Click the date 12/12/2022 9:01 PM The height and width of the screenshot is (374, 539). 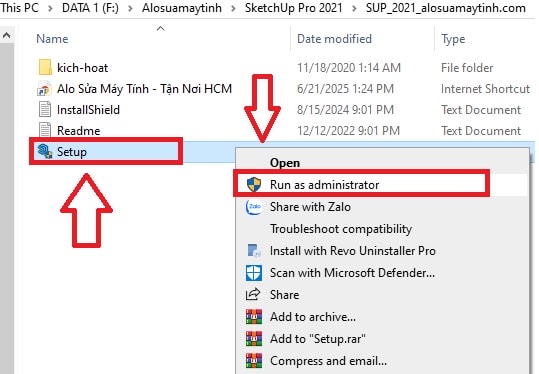pyautogui.click(x=349, y=131)
